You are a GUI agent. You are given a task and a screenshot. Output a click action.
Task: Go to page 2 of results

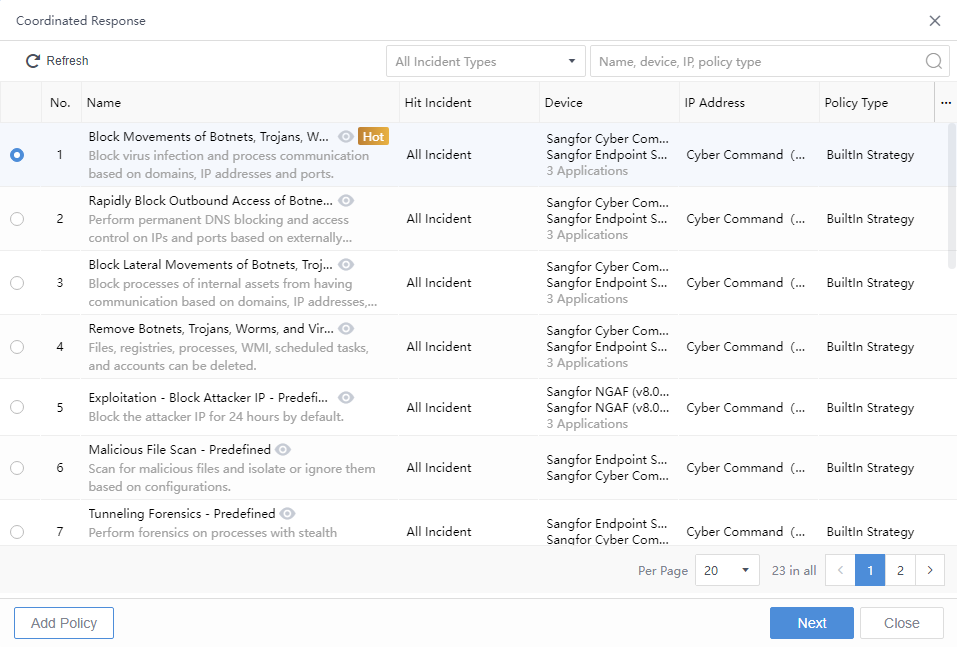[900, 570]
